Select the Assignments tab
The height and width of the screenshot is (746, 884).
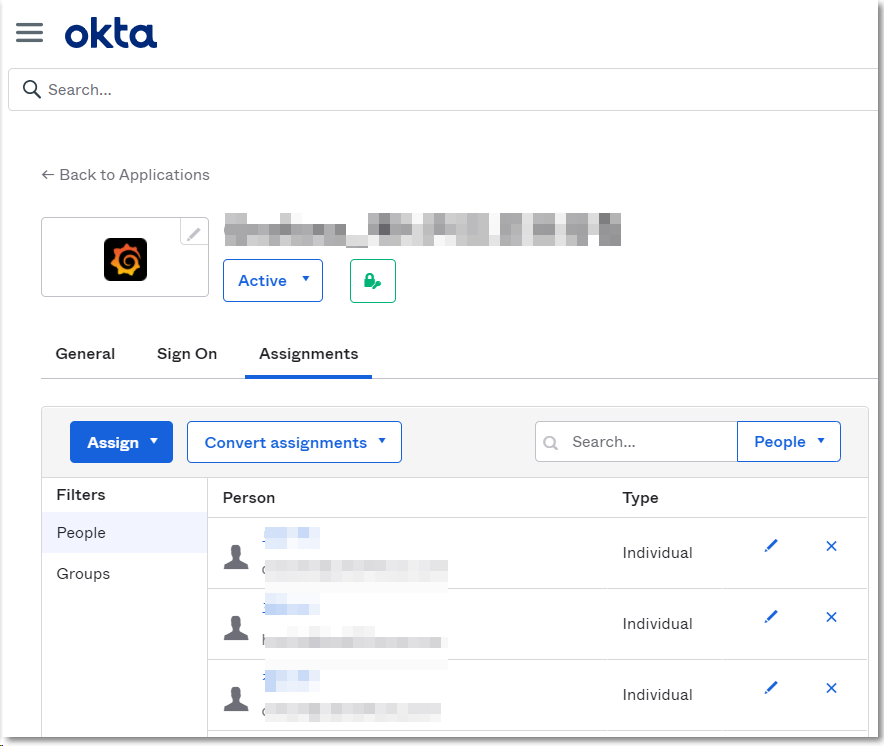click(308, 354)
